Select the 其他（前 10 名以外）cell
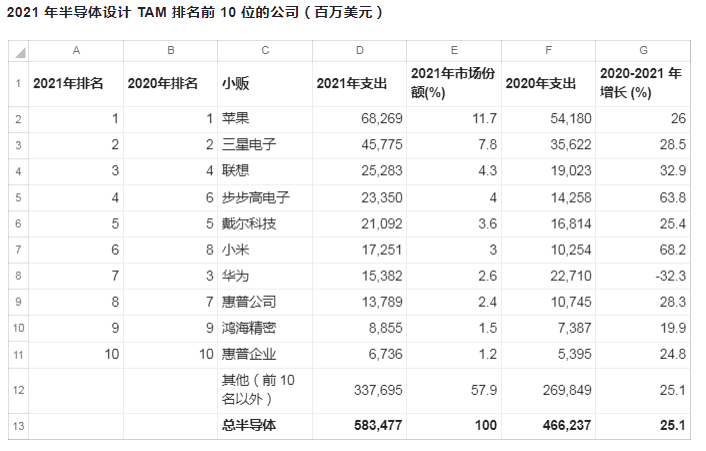Viewport: 706px width, 451px height. [x=264, y=389]
